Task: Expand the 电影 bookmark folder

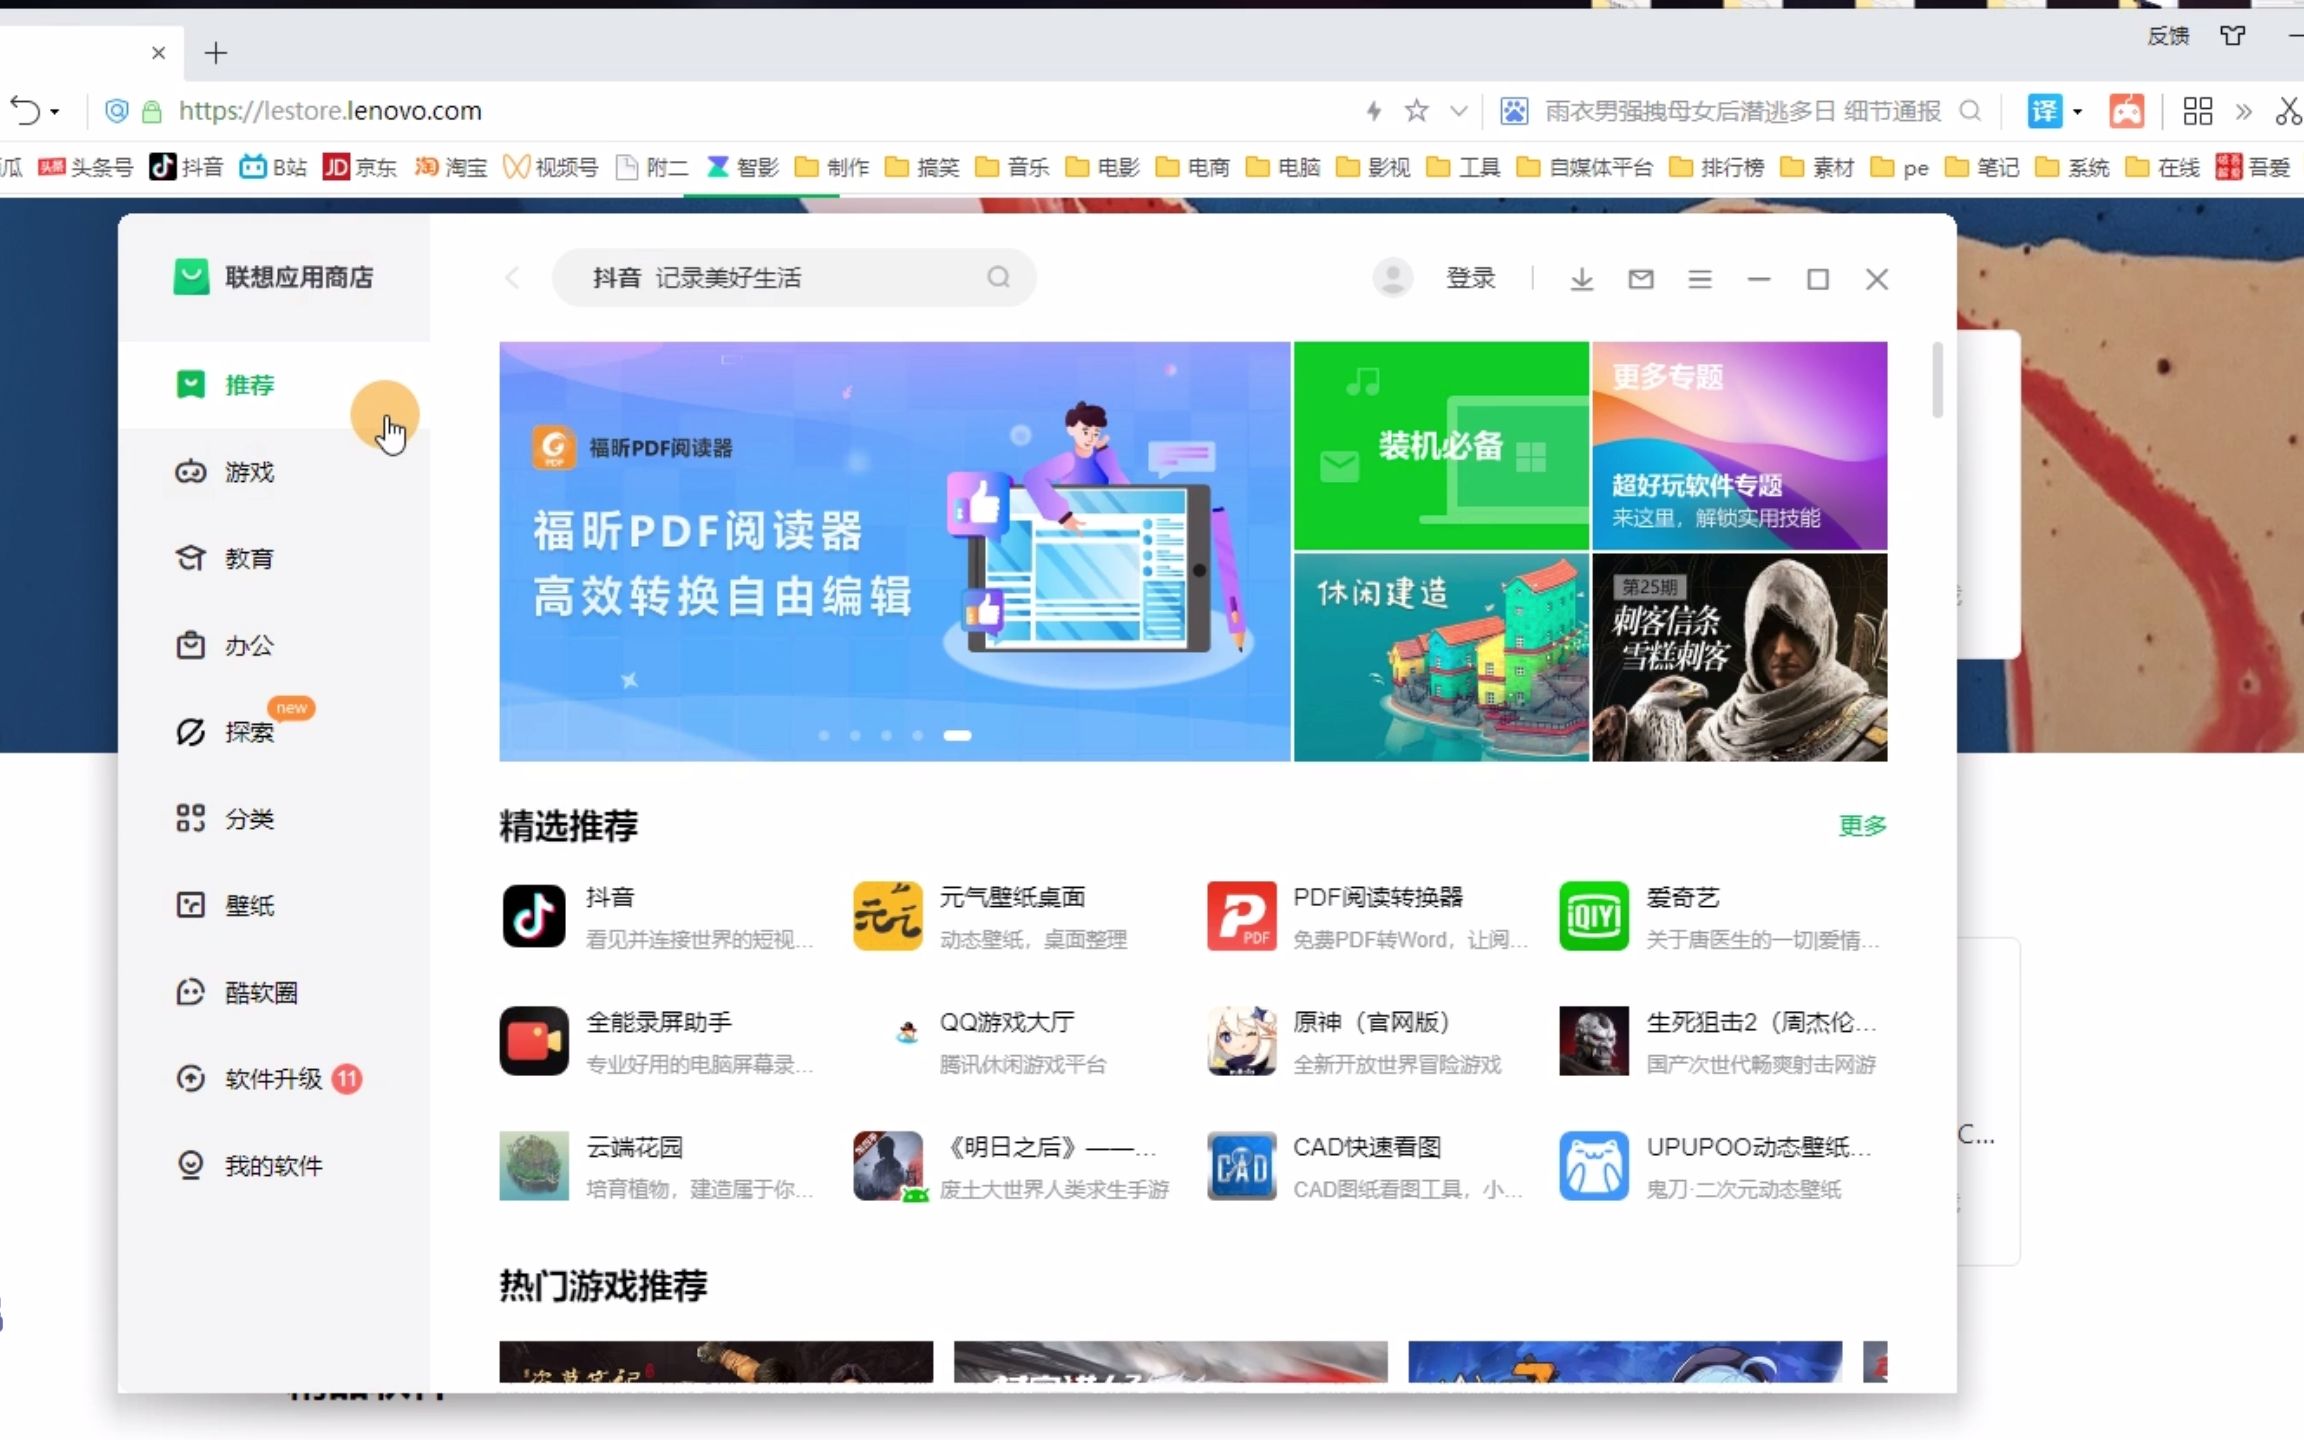Action: click(1102, 167)
